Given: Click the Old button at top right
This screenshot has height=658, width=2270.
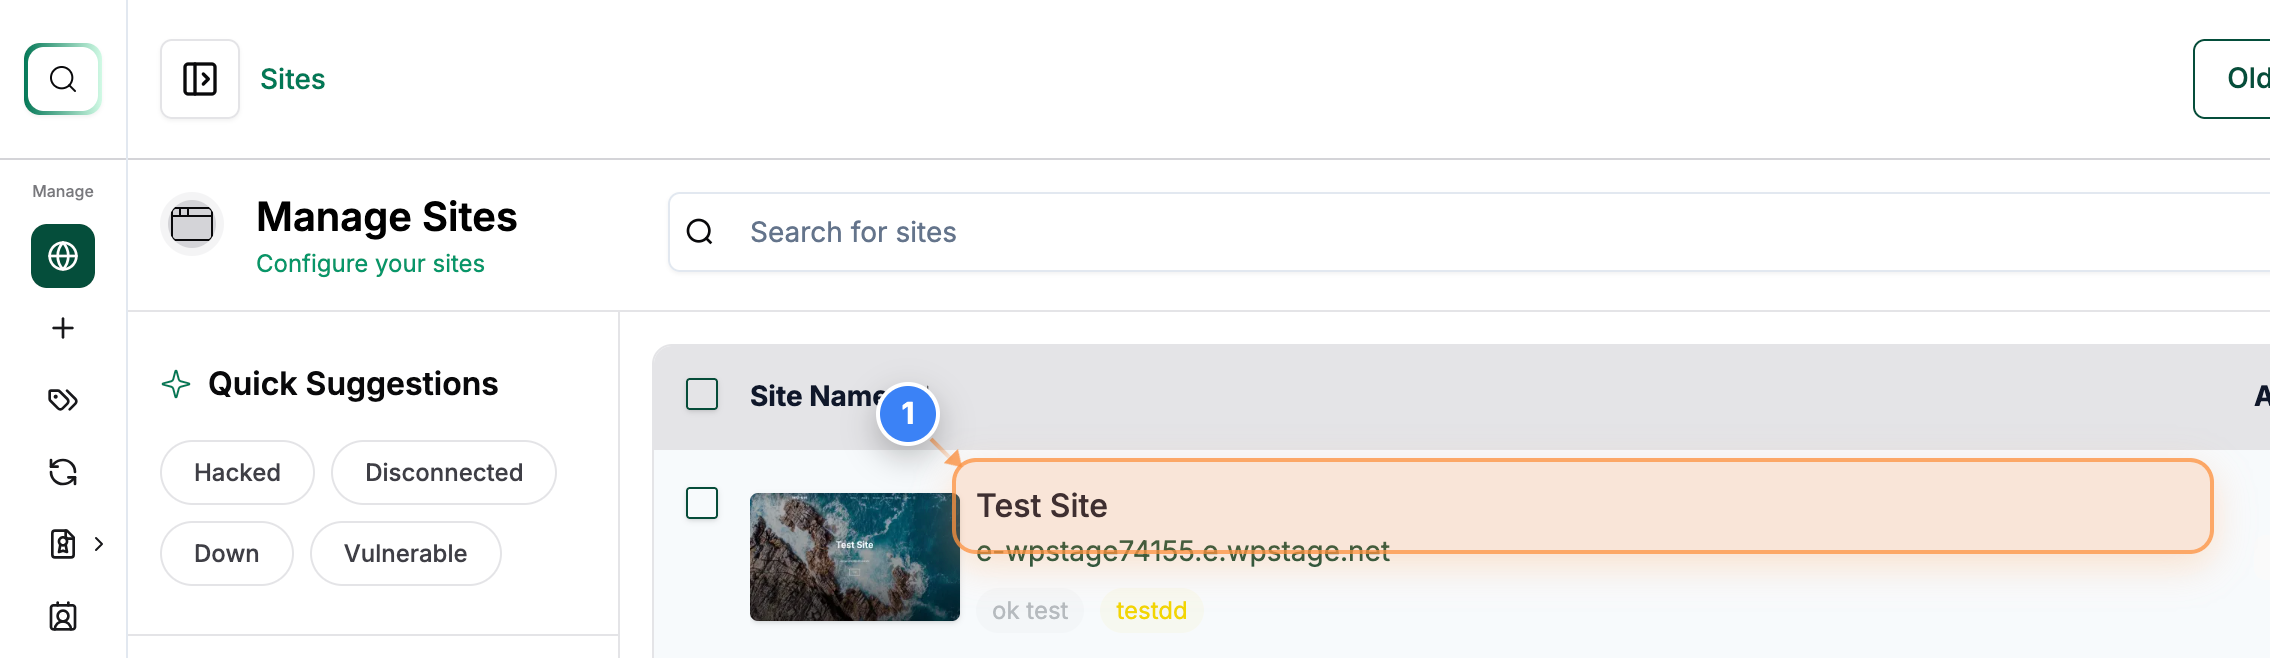Looking at the screenshot, I should click(2234, 79).
